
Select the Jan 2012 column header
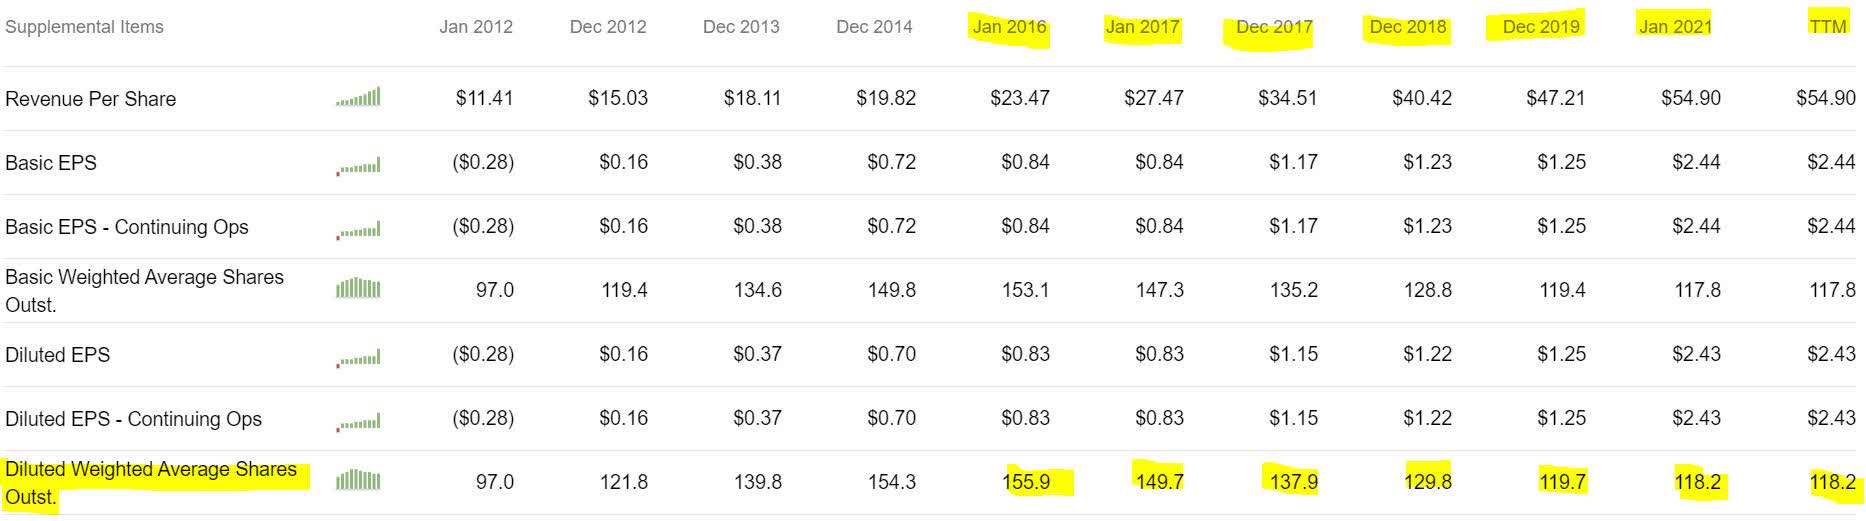click(x=476, y=27)
